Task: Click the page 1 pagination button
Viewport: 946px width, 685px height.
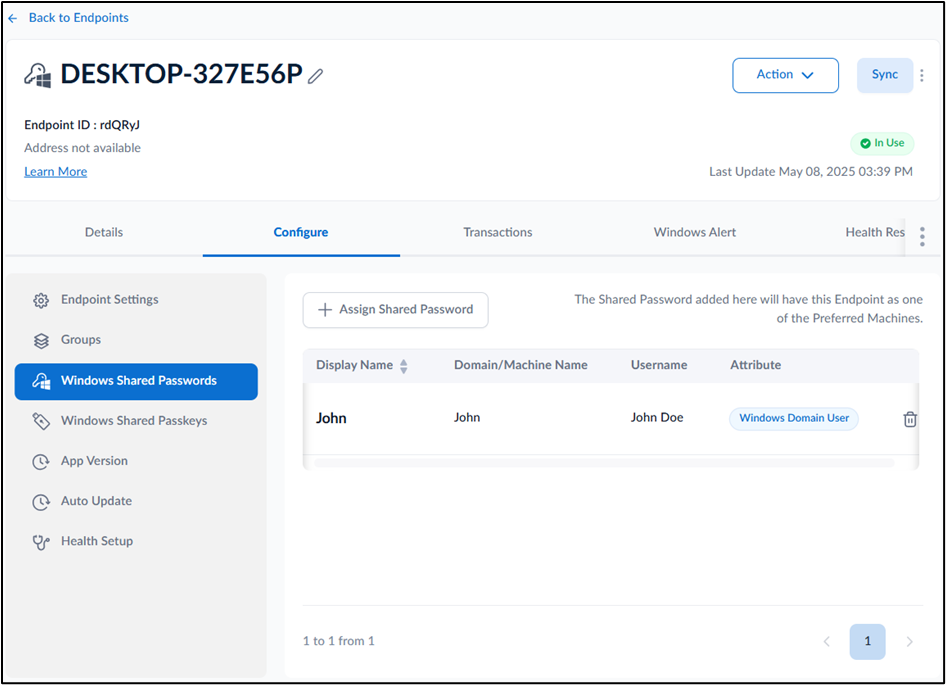Action: [867, 642]
